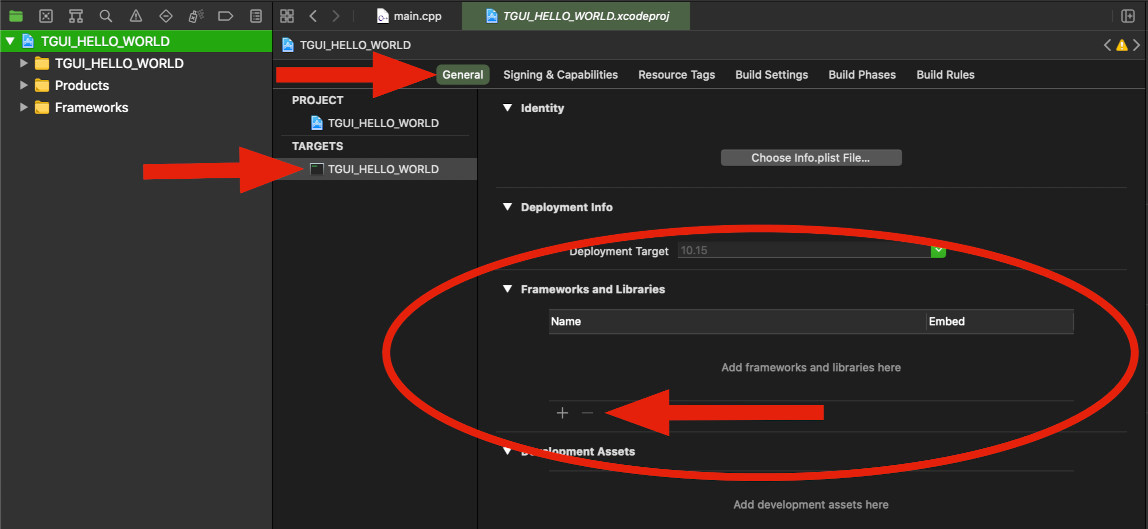This screenshot has width=1148, height=529.
Task: Expand the Products folder triangle
Action: pyautogui.click(x=24, y=85)
